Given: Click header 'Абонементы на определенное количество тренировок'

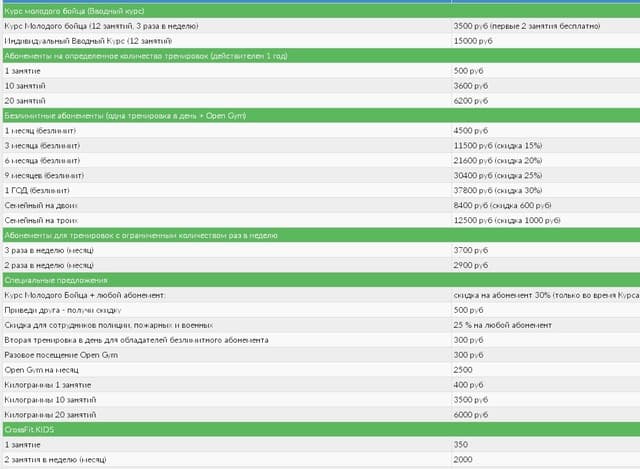Looking at the screenshot, I should [x=321, y=56].
